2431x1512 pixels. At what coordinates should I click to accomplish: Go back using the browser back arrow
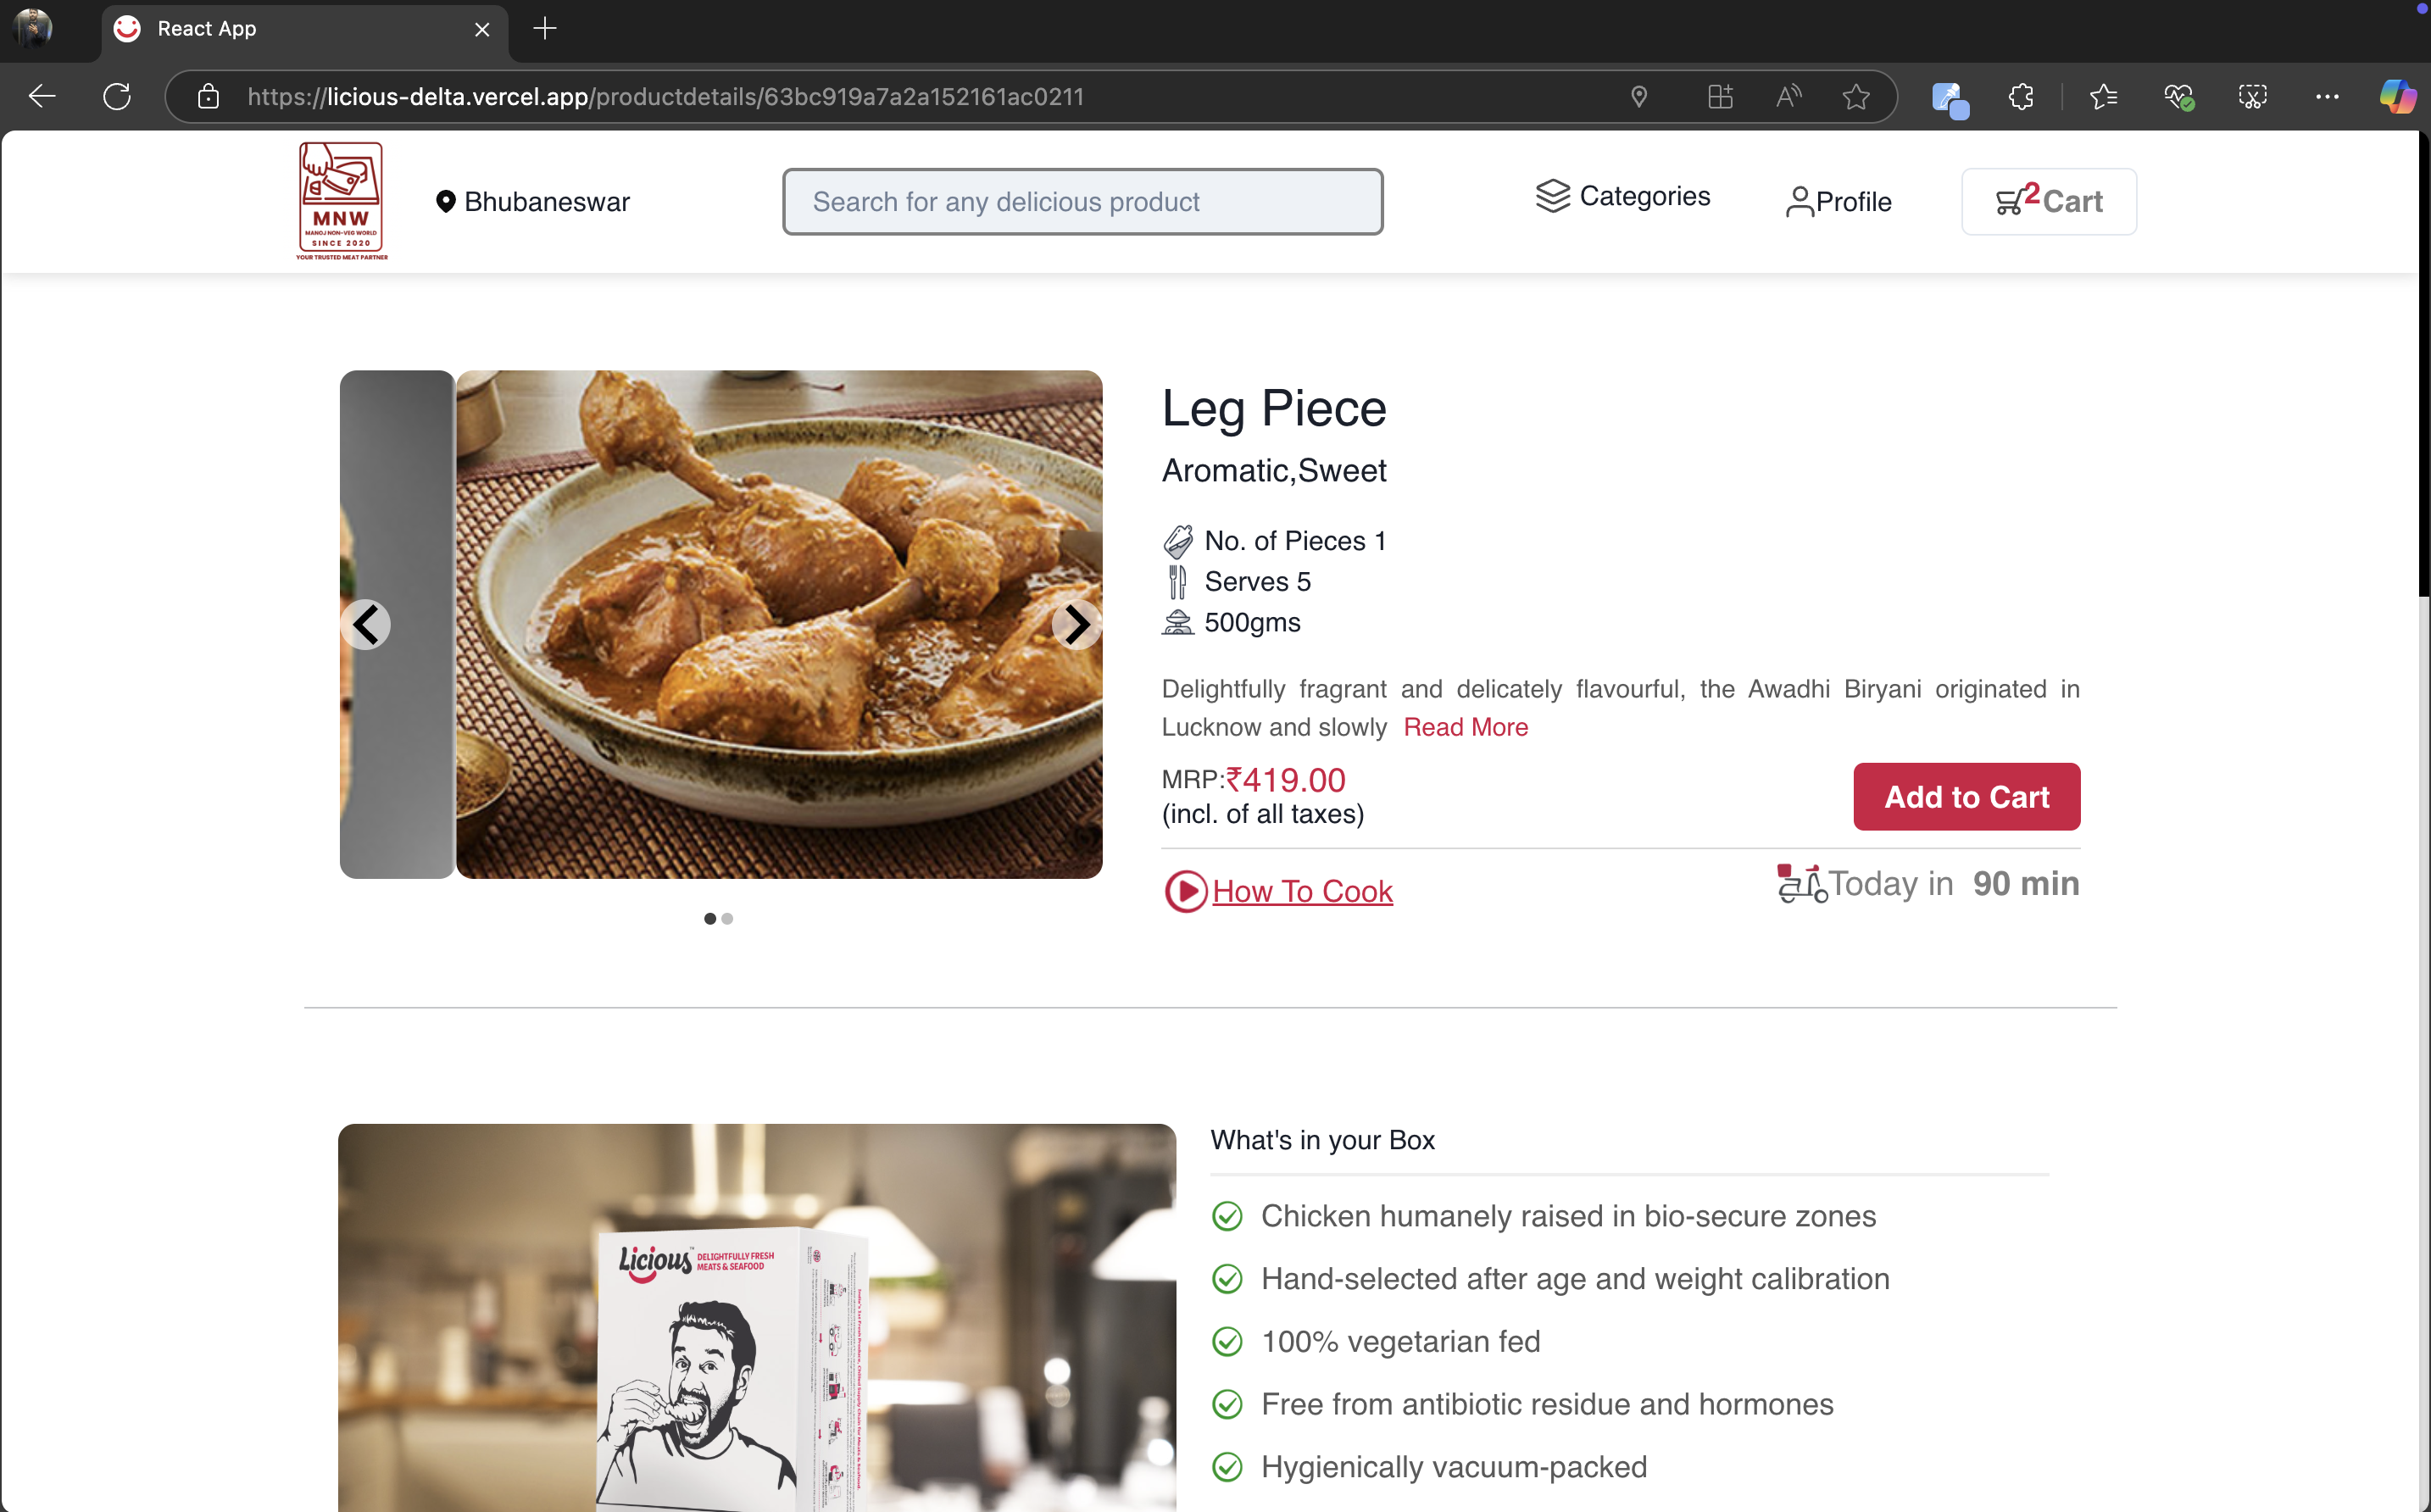click(42, 97)
